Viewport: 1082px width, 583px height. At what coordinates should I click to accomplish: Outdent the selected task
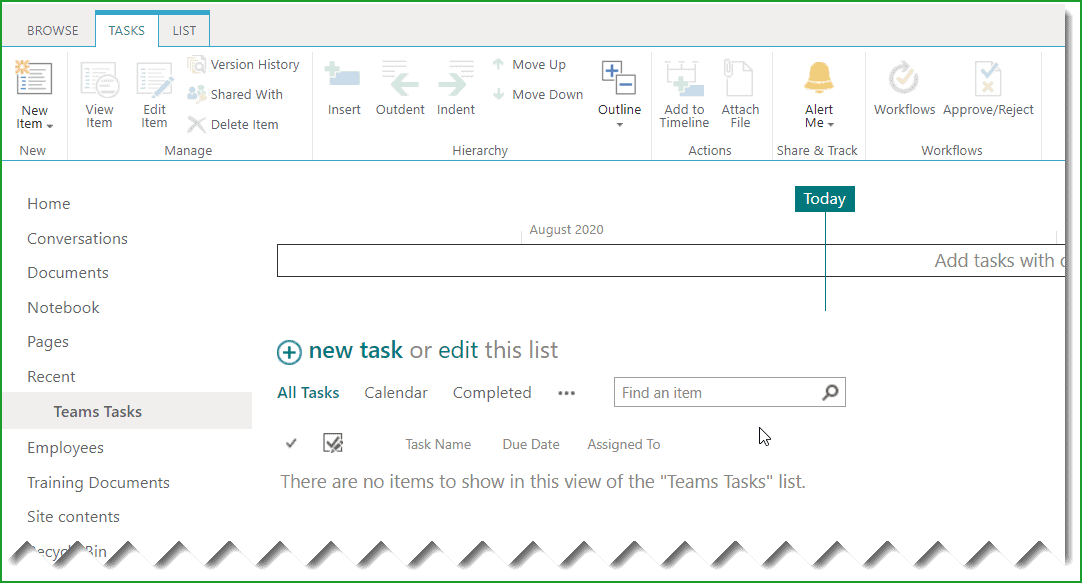pos(400,85)
